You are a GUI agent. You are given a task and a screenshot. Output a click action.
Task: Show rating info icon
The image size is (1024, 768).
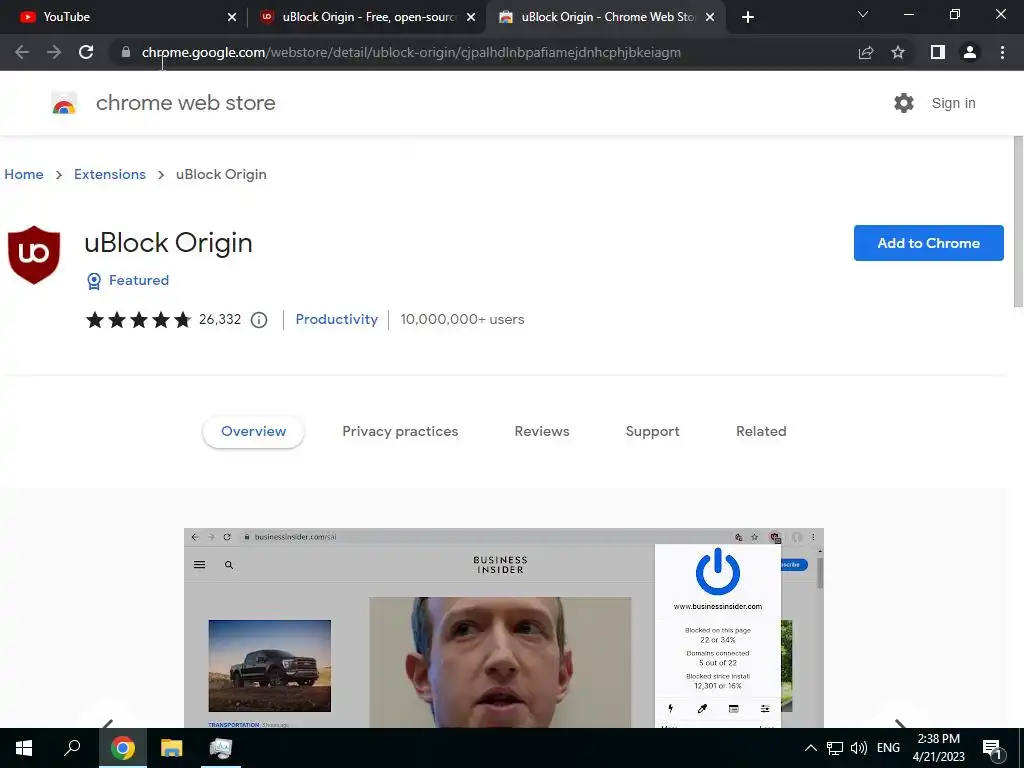pos(259,320)
